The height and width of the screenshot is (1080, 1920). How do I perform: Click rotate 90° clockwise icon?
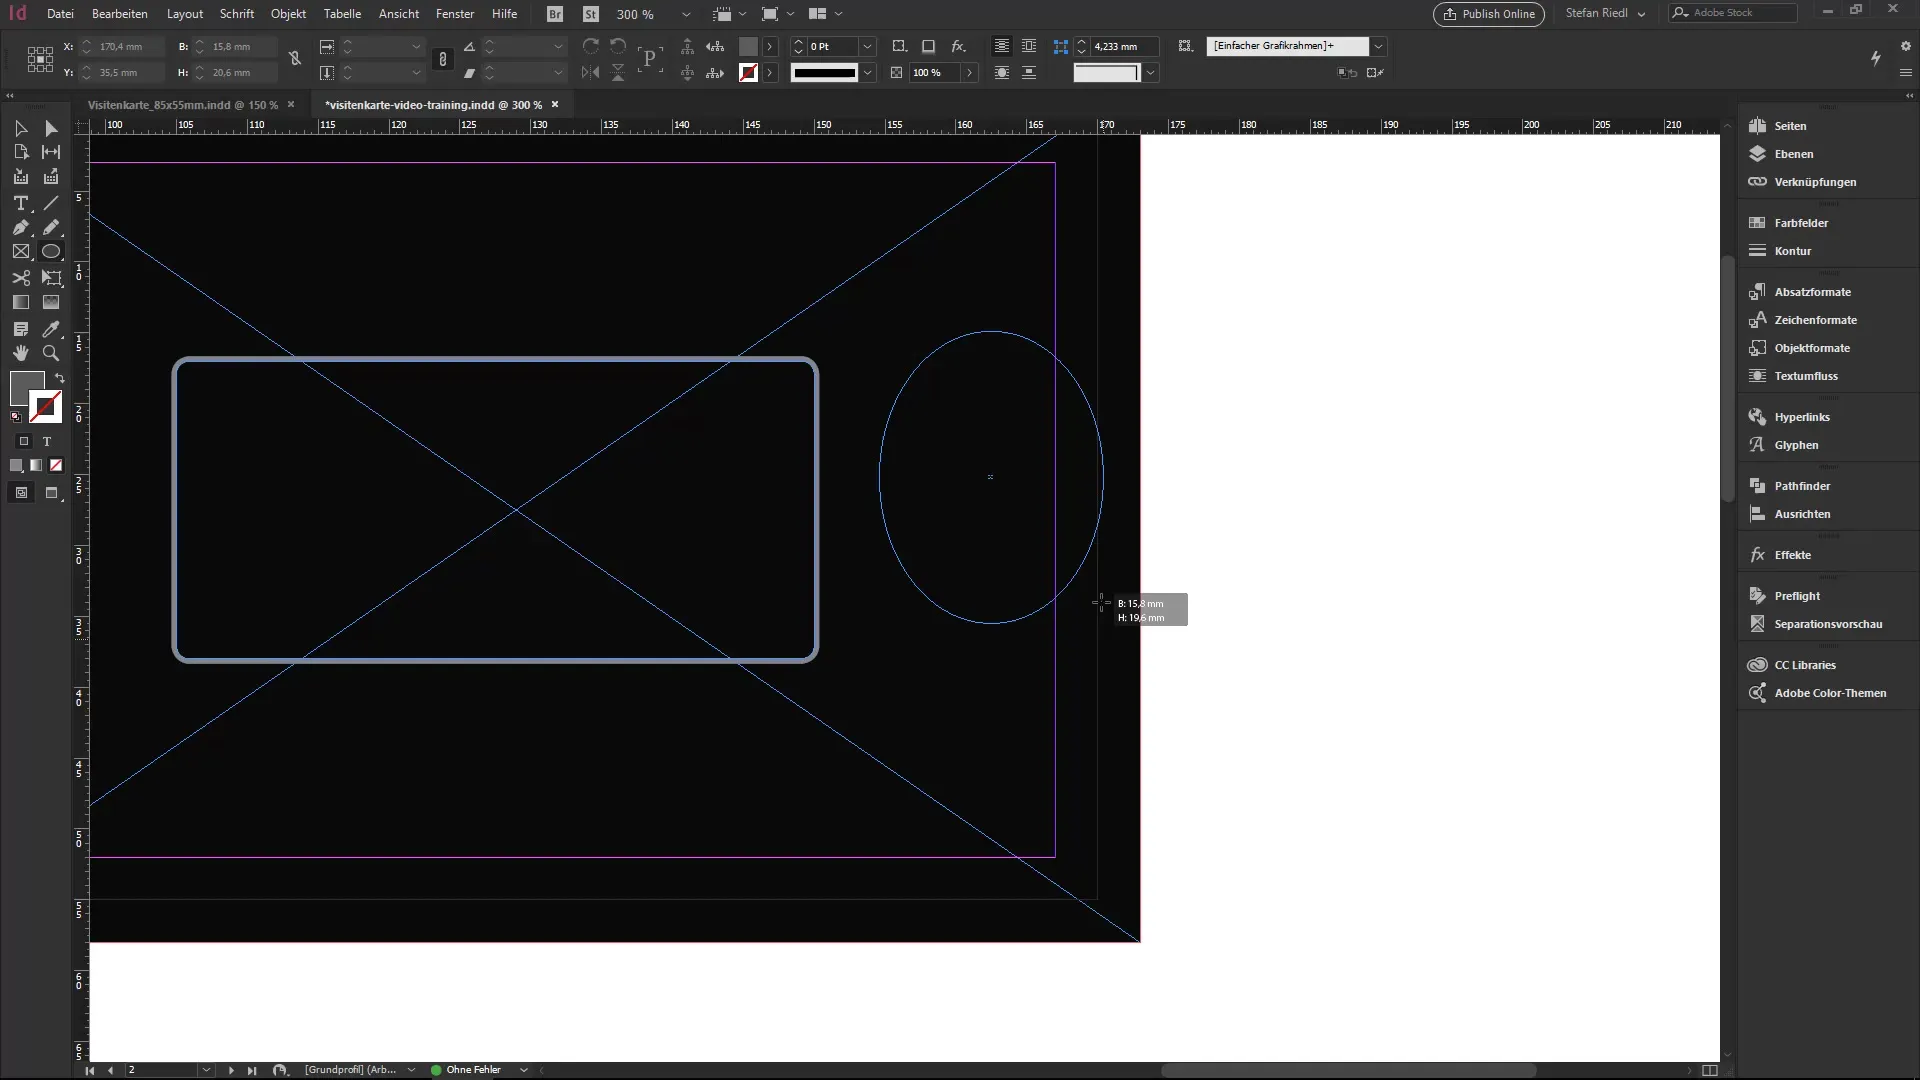(591, 46)
